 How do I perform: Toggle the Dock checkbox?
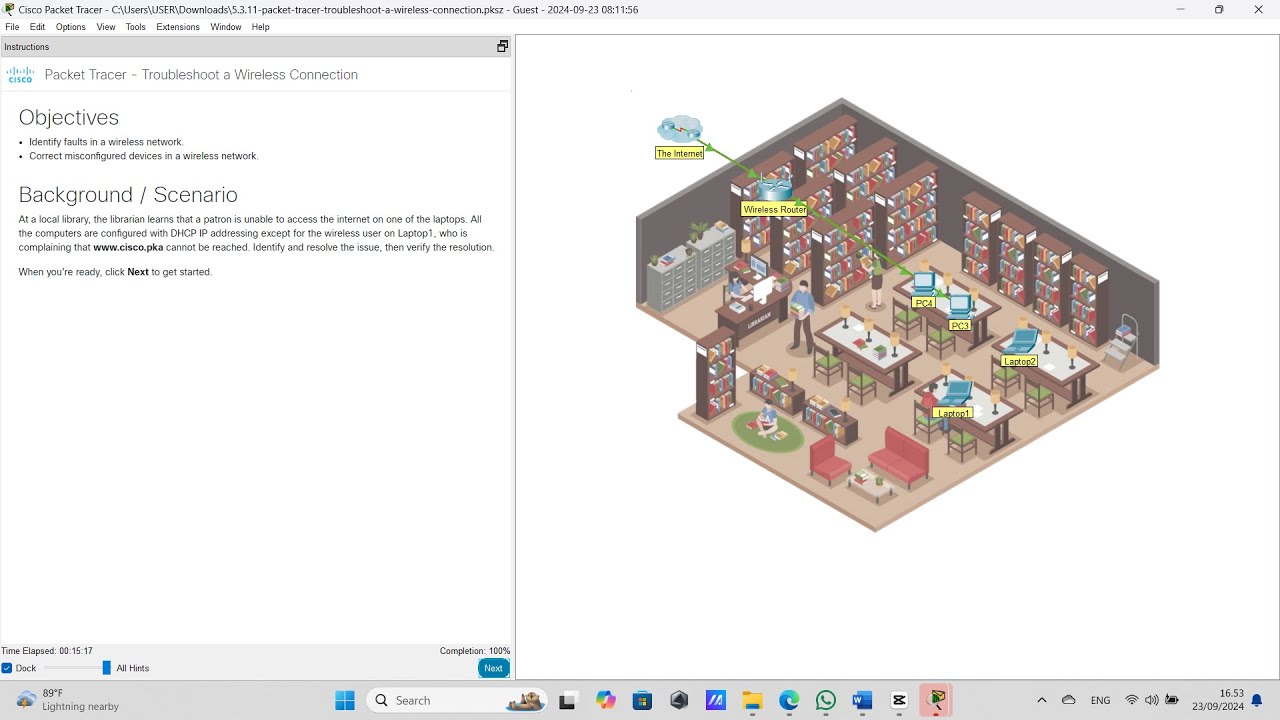7,668
